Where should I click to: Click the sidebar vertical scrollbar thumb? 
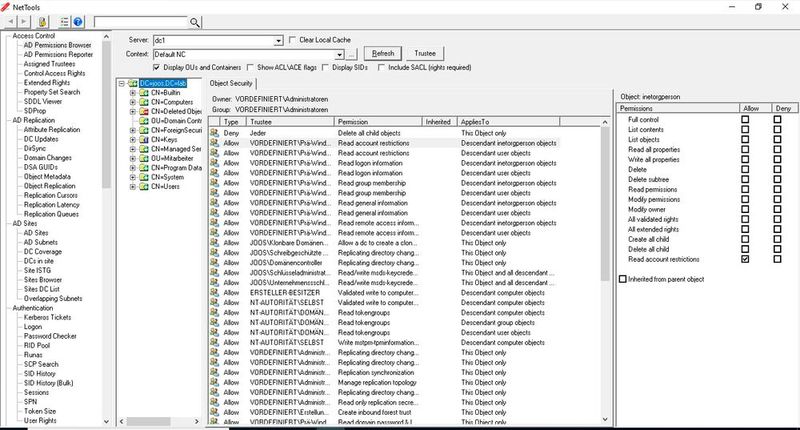click(x=106, y=115)
